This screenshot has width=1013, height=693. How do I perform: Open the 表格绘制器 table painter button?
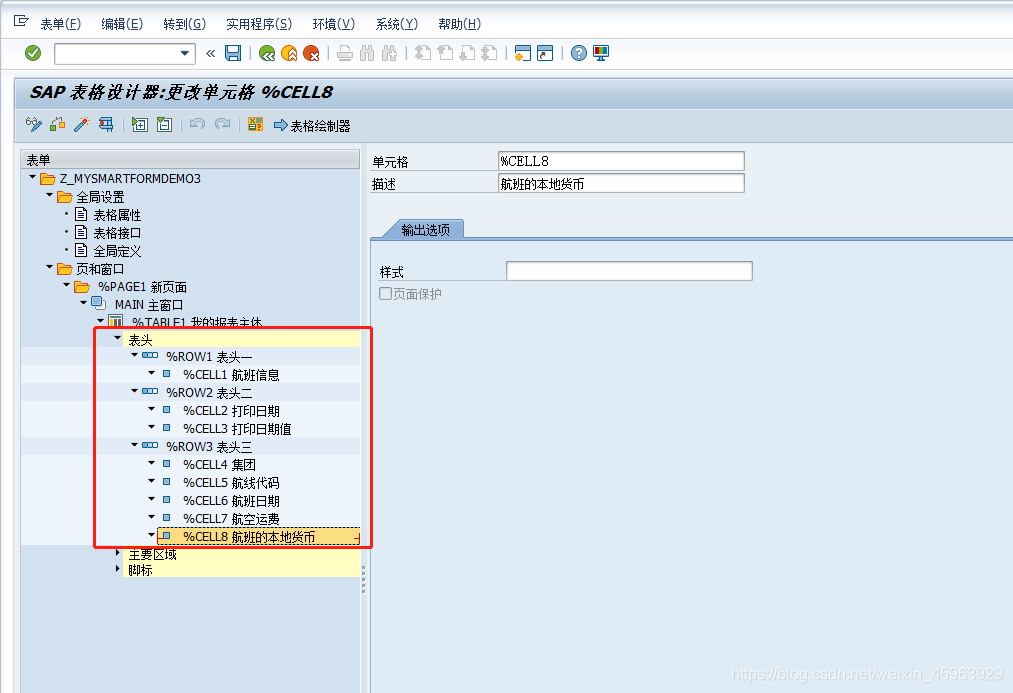tap(312, 125)
